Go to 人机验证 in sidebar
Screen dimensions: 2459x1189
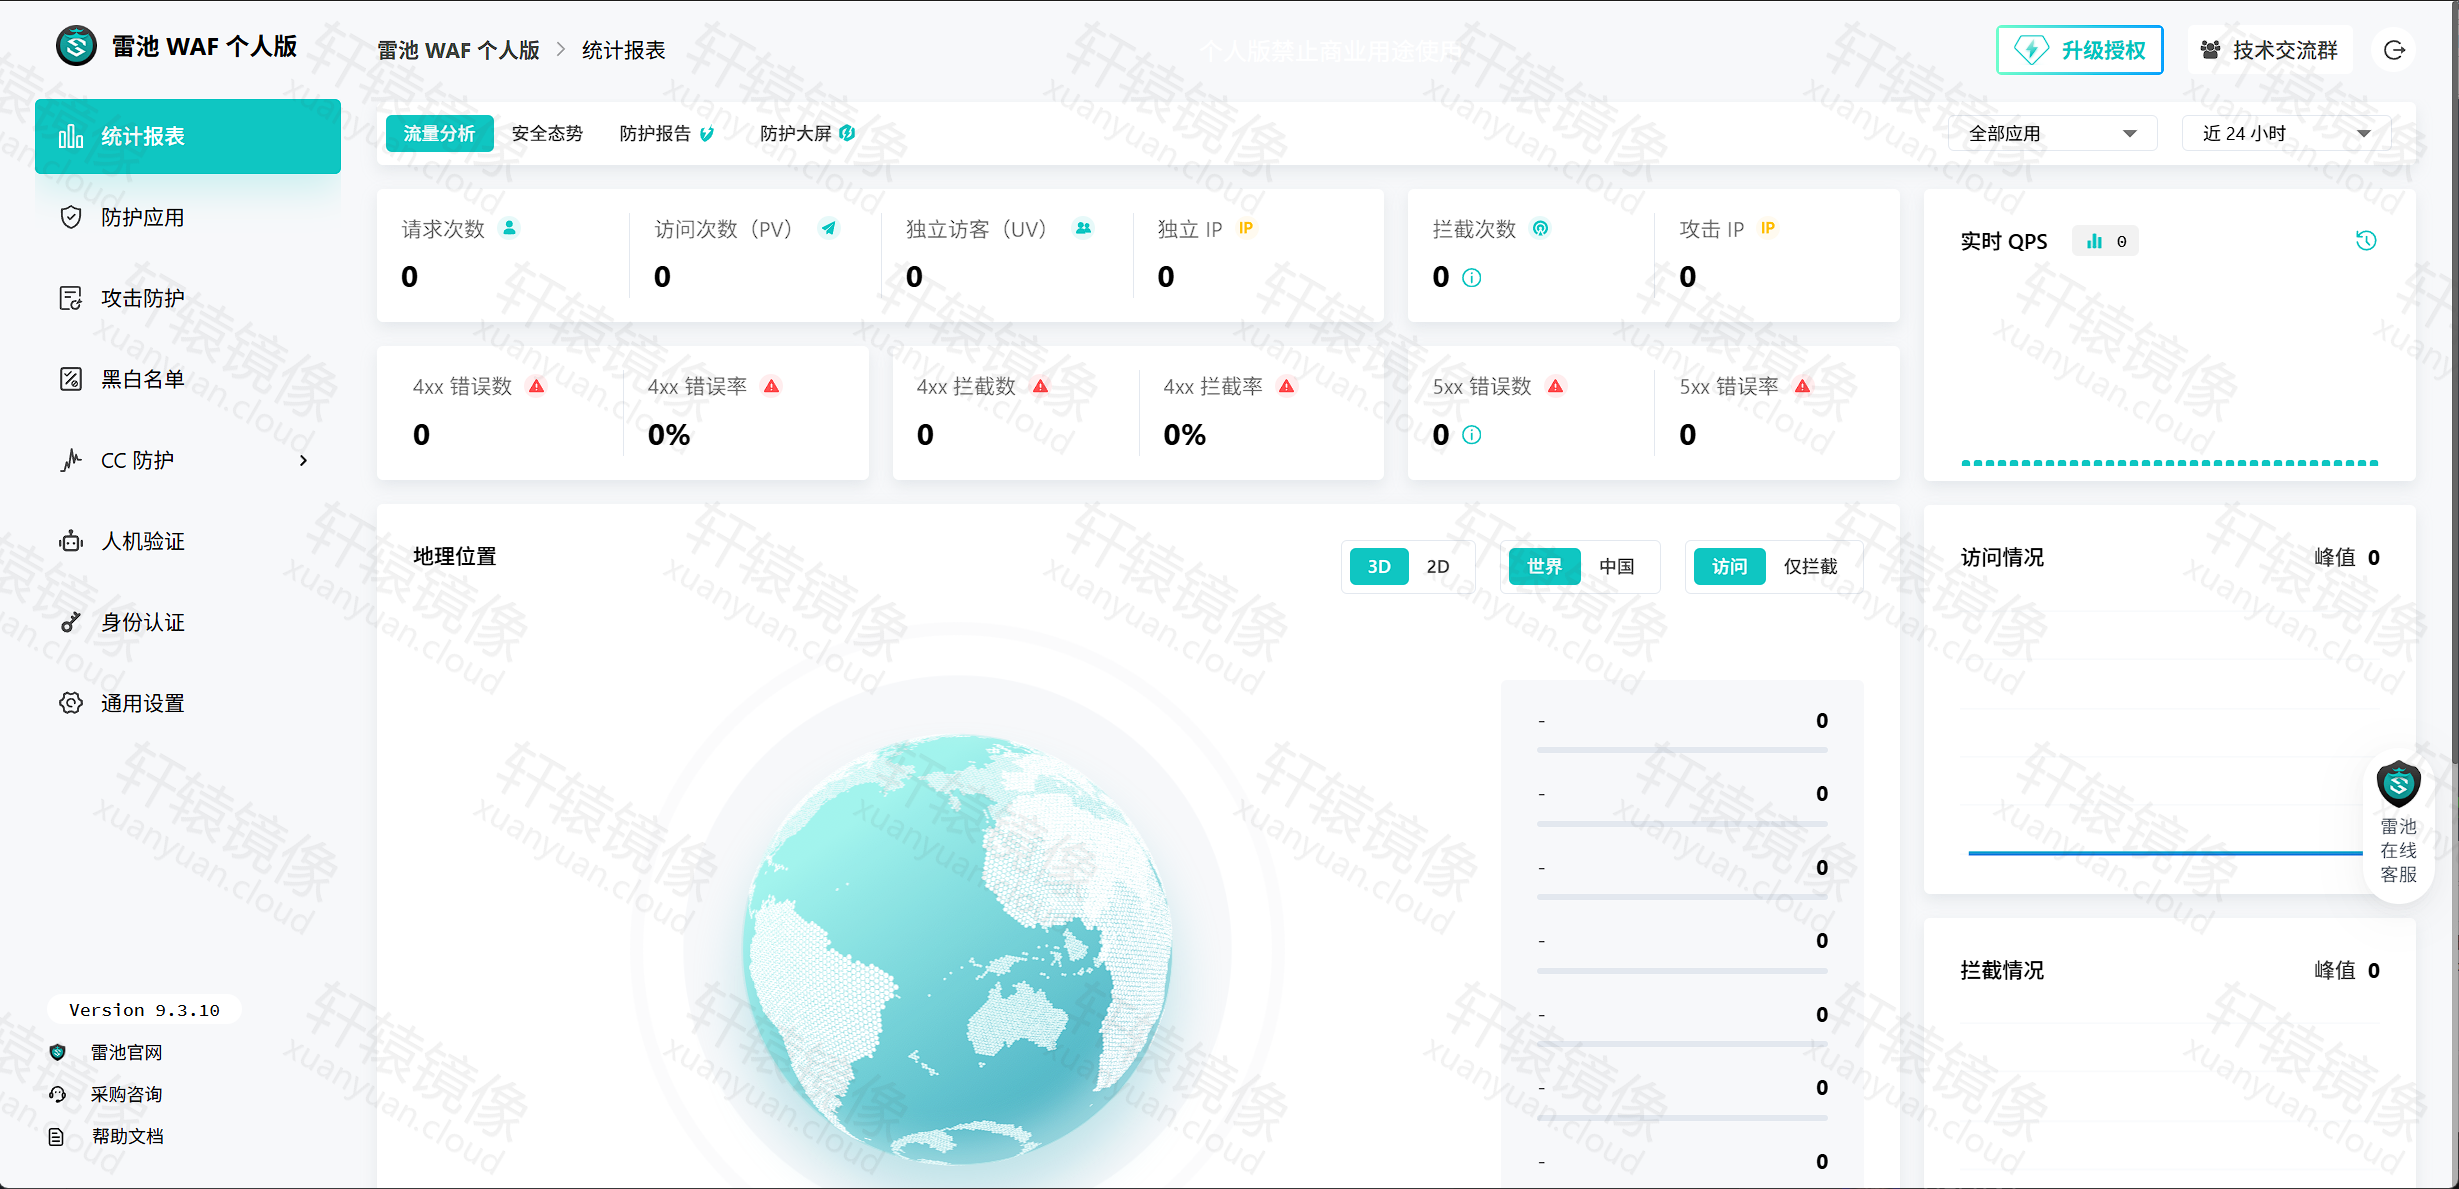point(188,541)
